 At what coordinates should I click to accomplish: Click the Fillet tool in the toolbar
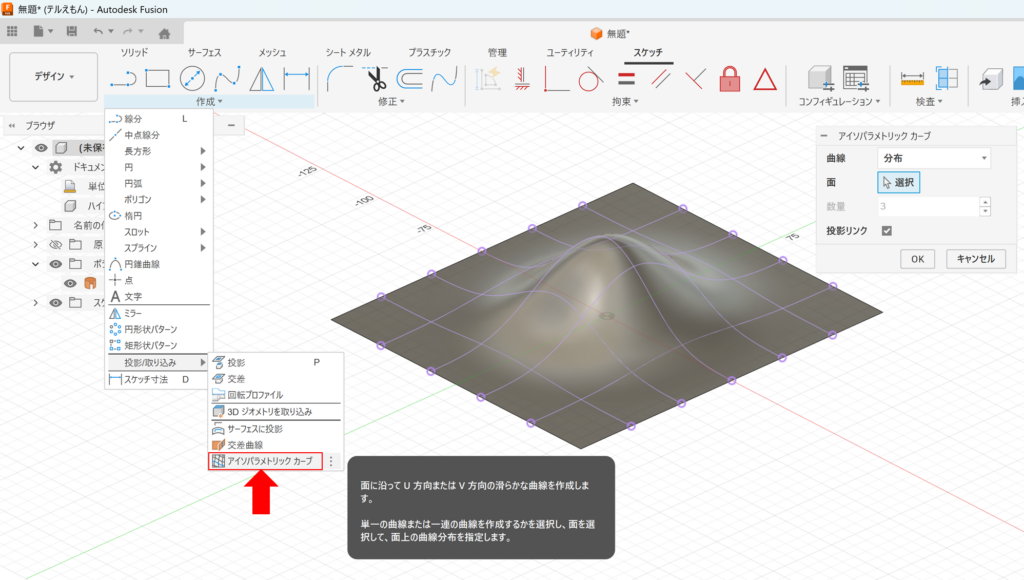point(342,78)
